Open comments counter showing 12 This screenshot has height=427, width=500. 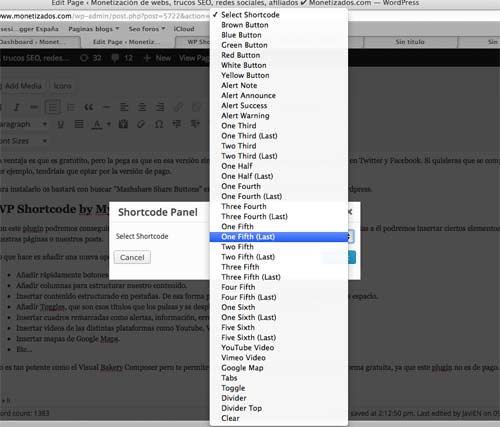click(x=122, y=58)
